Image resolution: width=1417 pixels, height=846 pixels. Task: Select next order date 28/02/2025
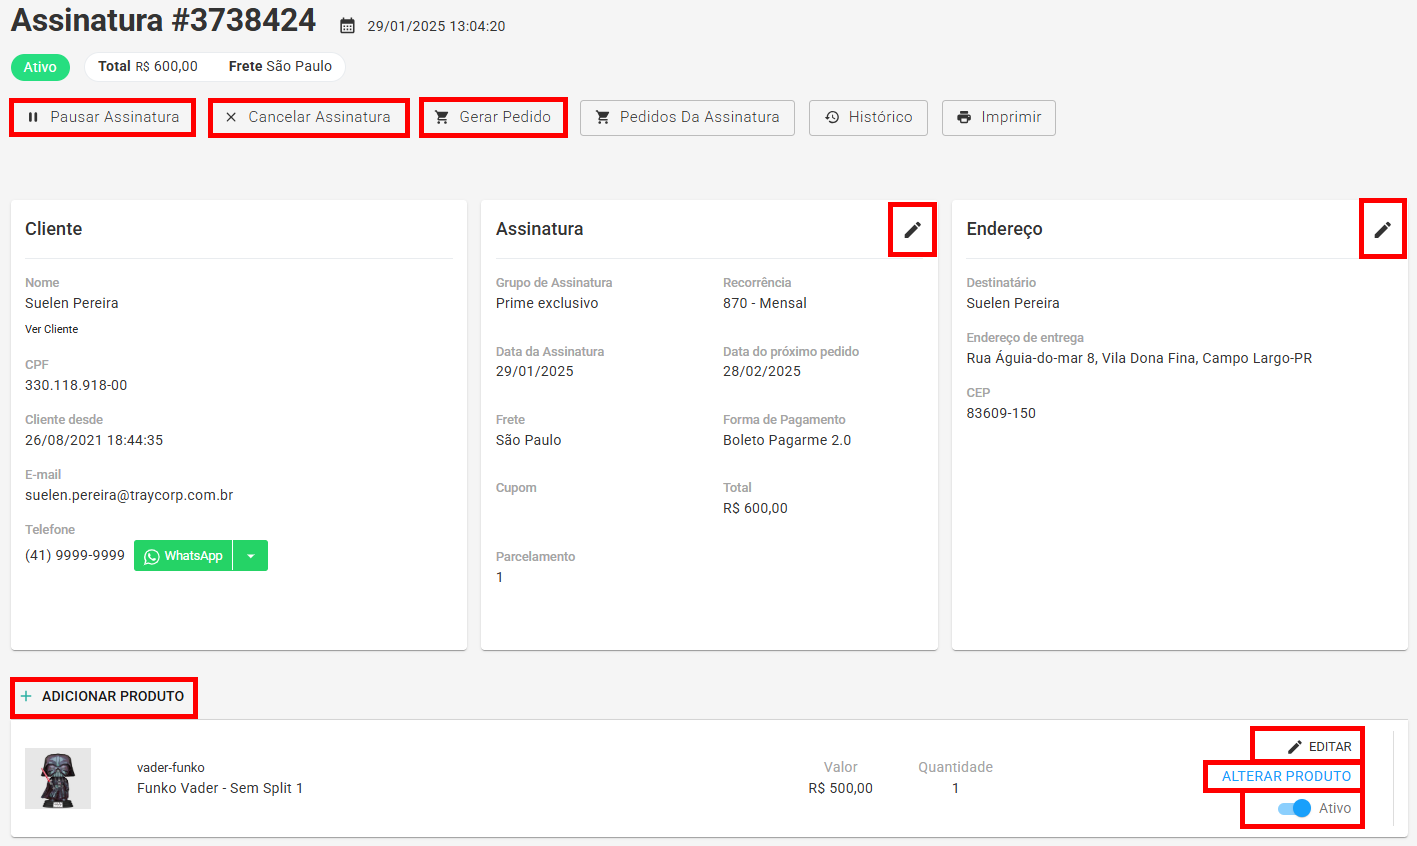pyautogui.click(x=762, y=371)
